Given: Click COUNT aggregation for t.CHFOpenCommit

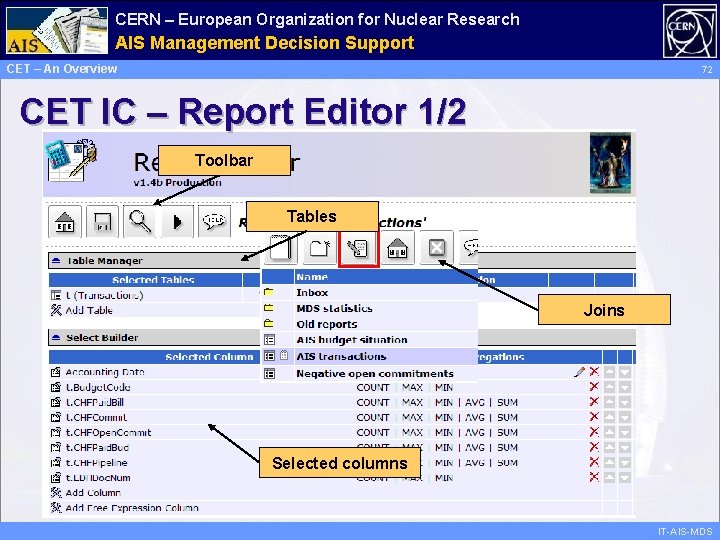Looking at the screenshot, I should point(372,433).
